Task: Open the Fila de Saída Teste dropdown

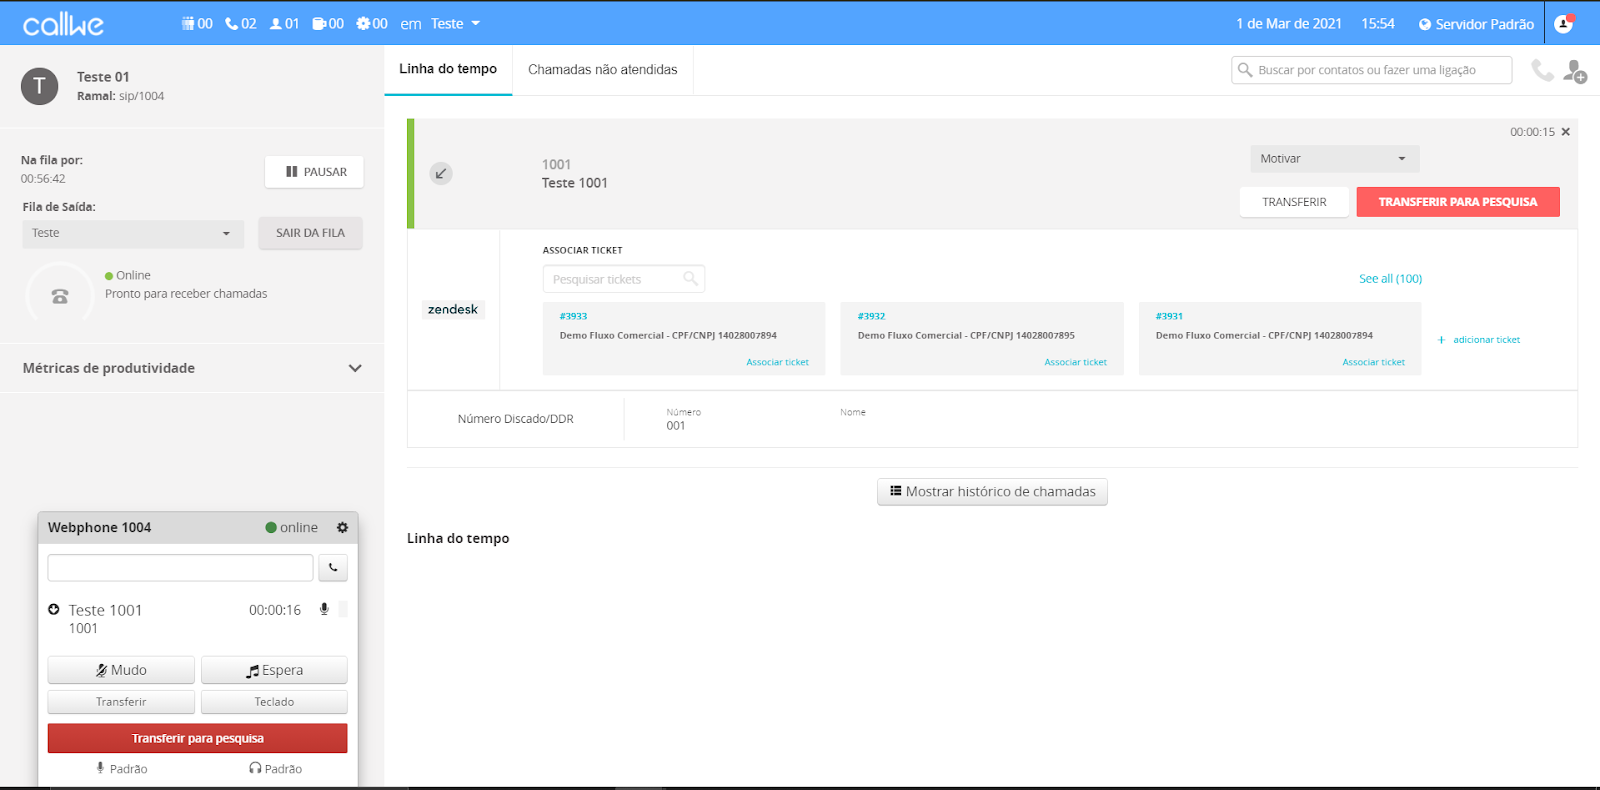Action: click(132, 233)
